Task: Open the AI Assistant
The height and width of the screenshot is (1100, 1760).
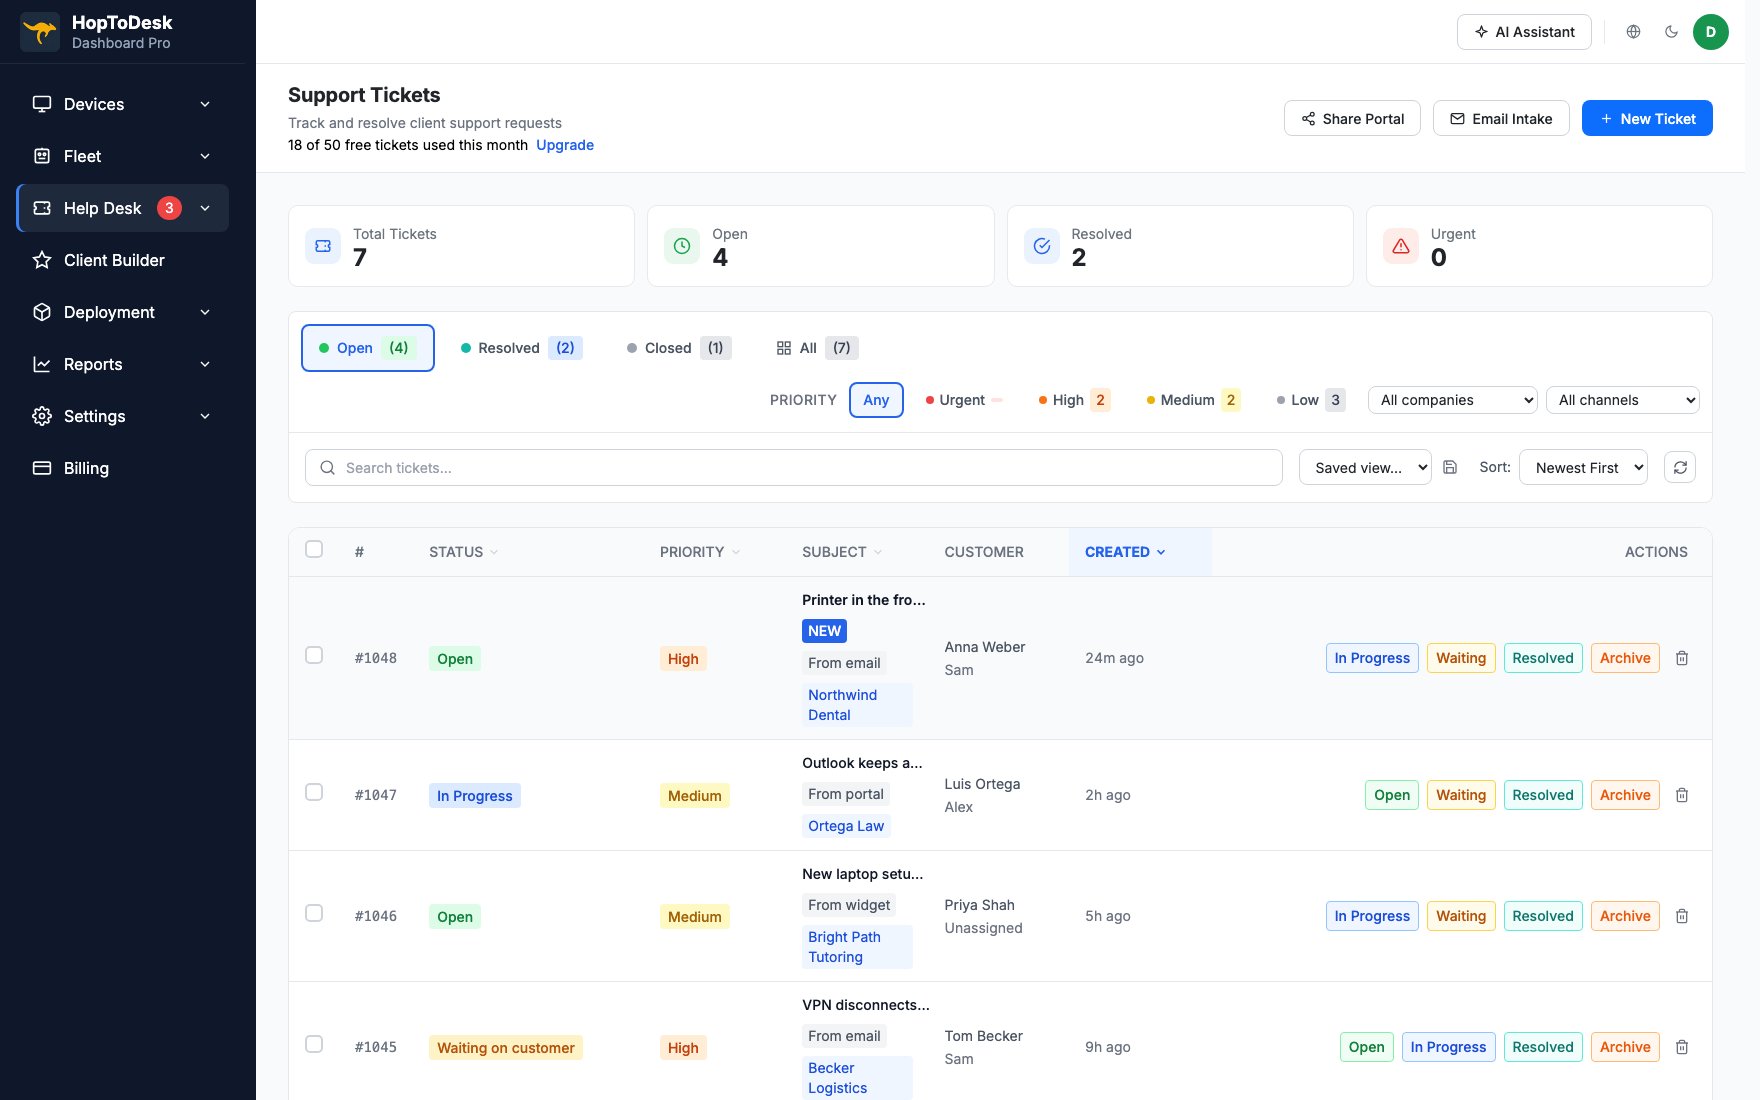Action: 1524,32
